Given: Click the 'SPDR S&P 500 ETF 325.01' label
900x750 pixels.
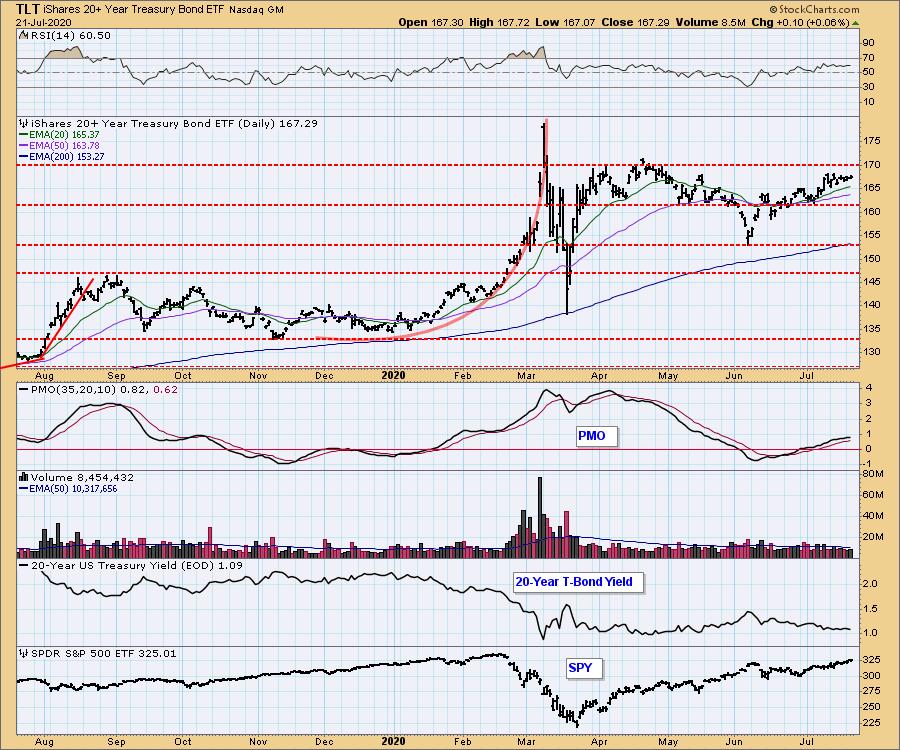Looking at the screenshot, I should (103, 653).
